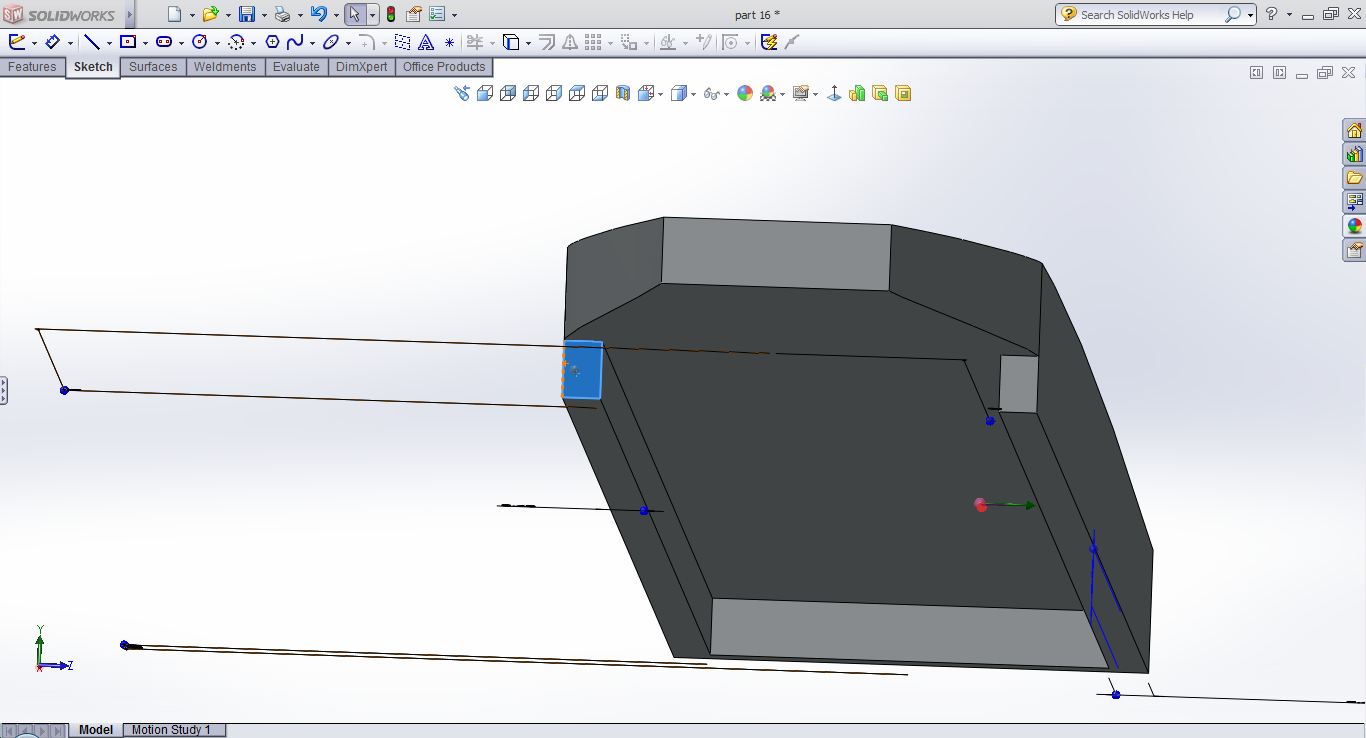
Task: Expand the Rectangle tool dropdown arrow
Action: pos(145,43)
